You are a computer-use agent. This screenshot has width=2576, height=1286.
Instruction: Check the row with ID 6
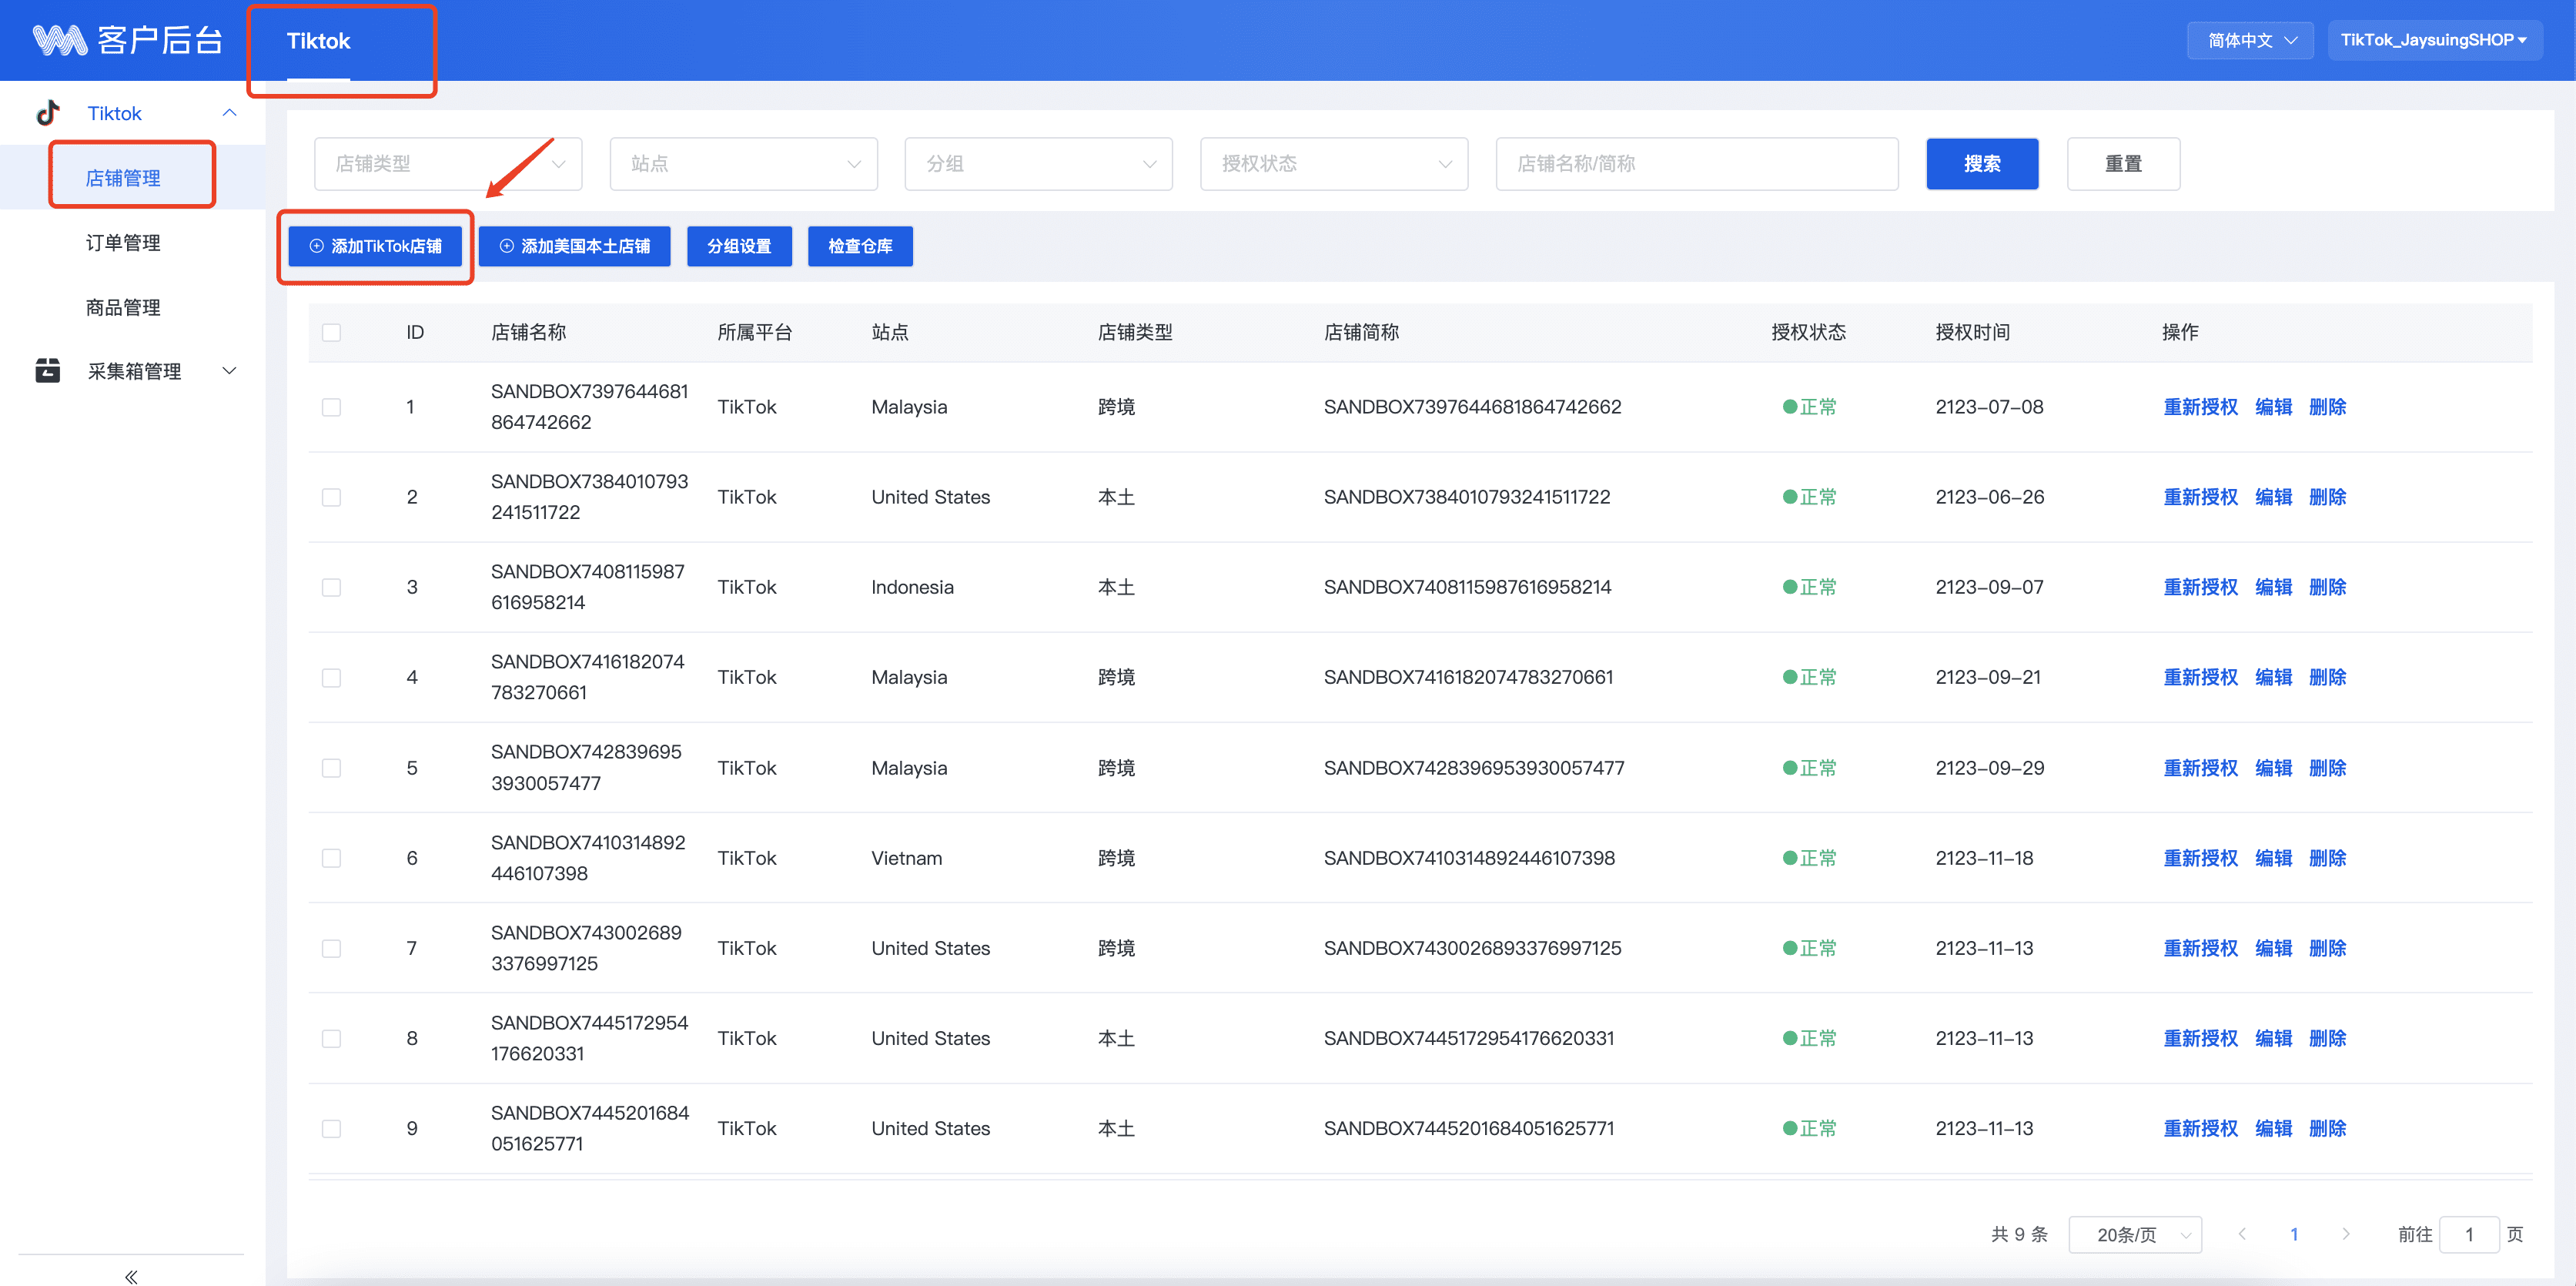[331, 858]
